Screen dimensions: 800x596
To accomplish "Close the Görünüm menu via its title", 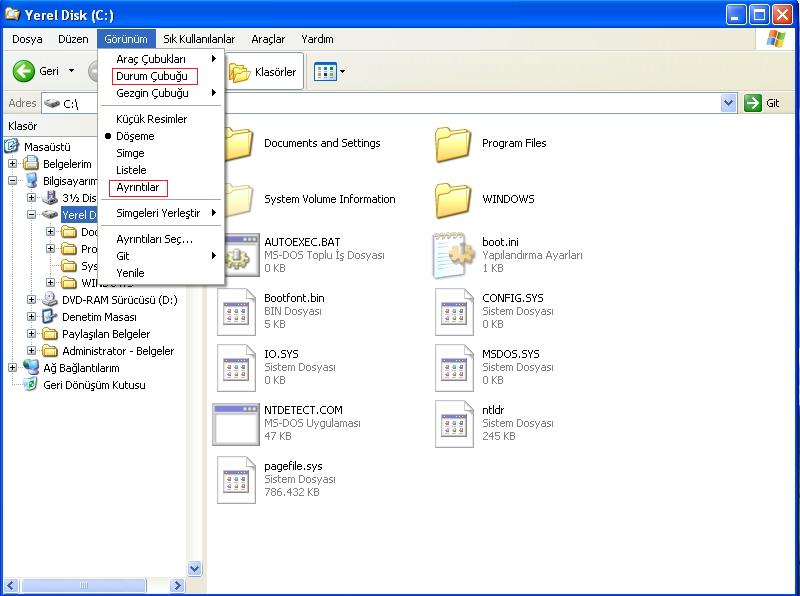I will coord(126,39).
